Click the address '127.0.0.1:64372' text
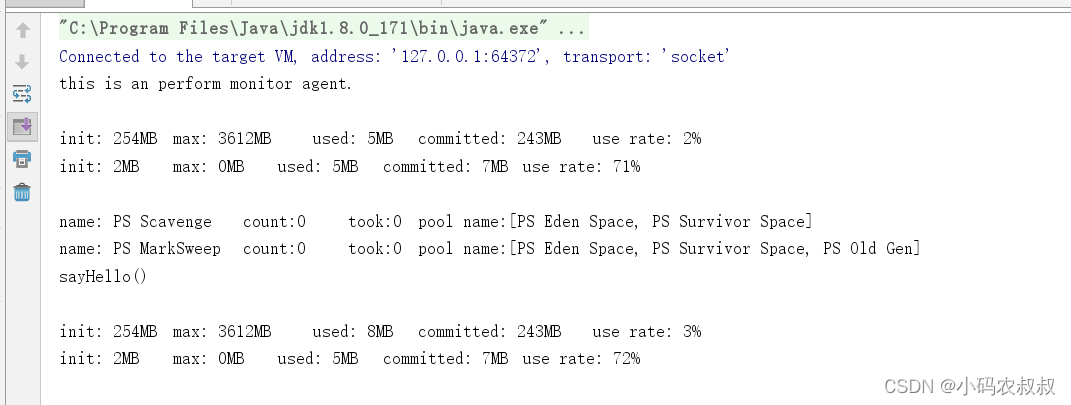 point(470,57)
